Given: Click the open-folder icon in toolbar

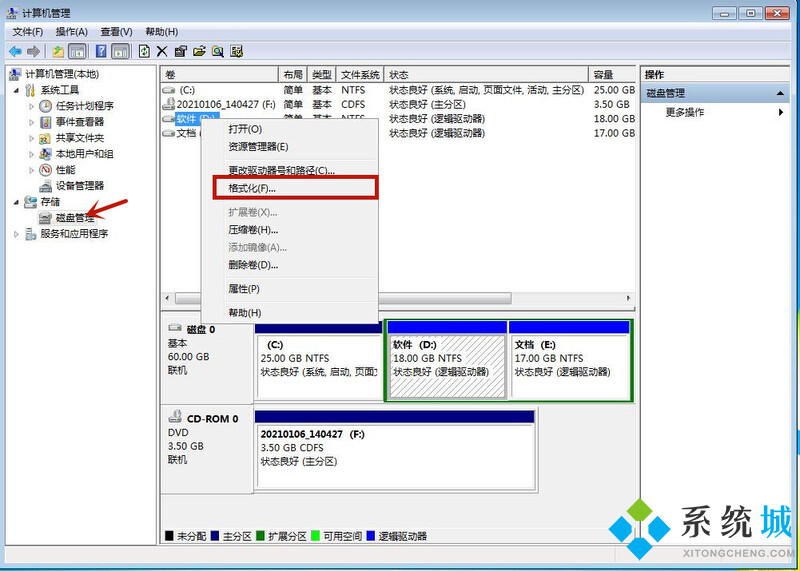Looking at the screenshot, I should (199, 51).
